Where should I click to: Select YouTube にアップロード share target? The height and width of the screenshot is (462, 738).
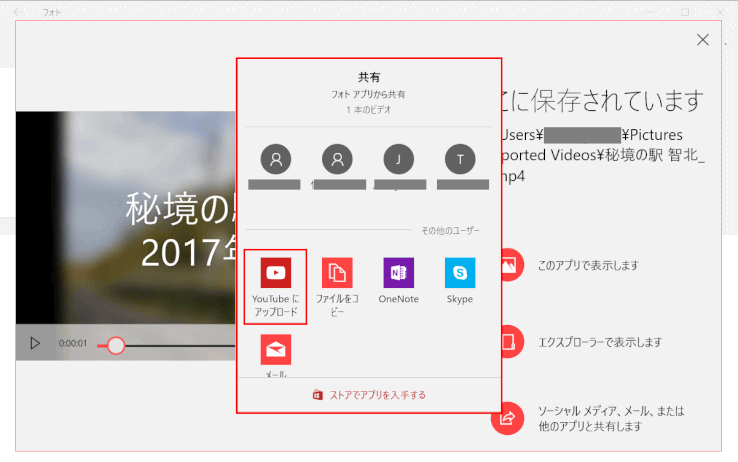275,287
